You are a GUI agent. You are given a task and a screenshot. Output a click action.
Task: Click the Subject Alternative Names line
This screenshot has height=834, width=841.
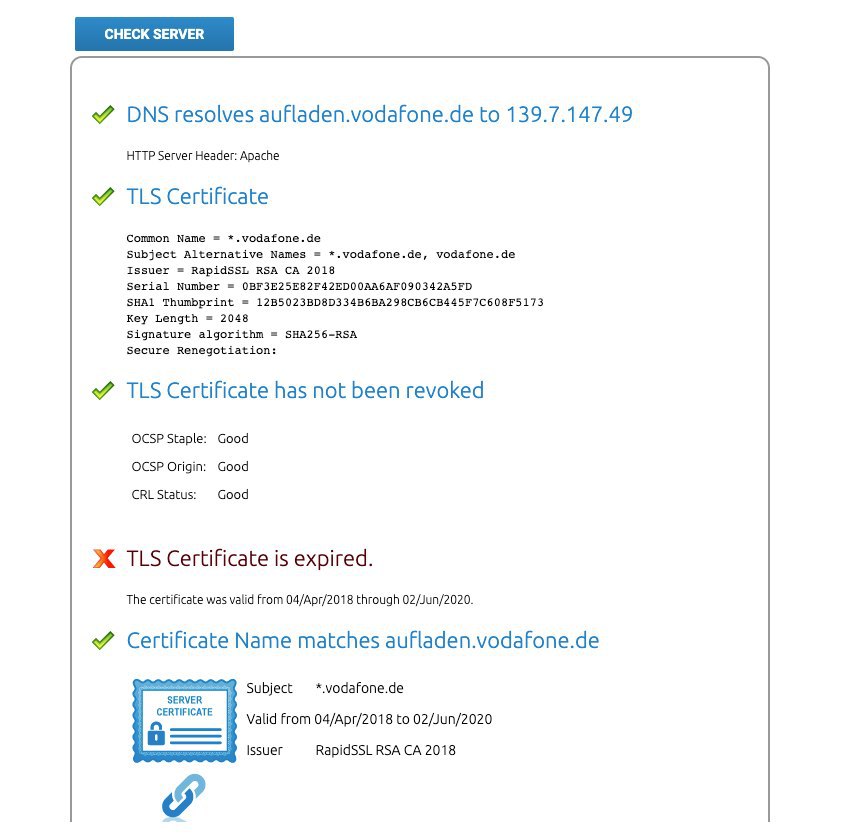pos(321,254)
